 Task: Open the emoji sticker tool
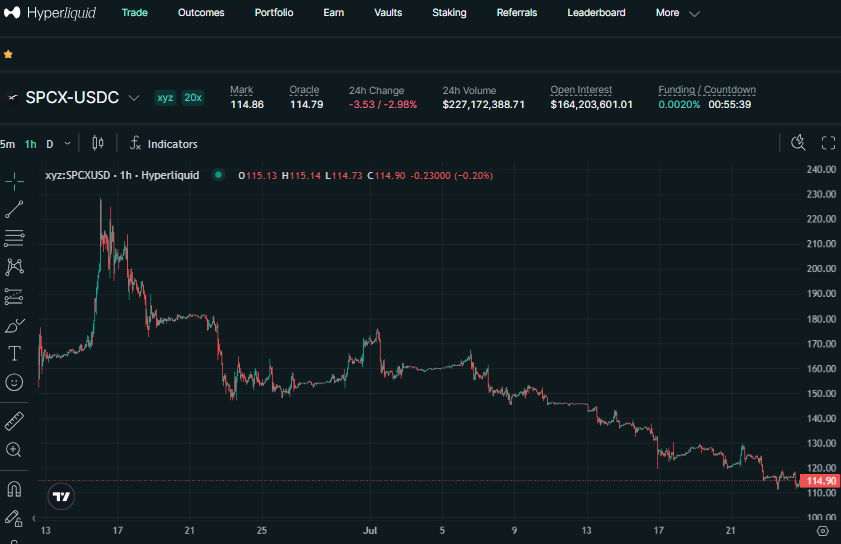[x=14, y=382]
